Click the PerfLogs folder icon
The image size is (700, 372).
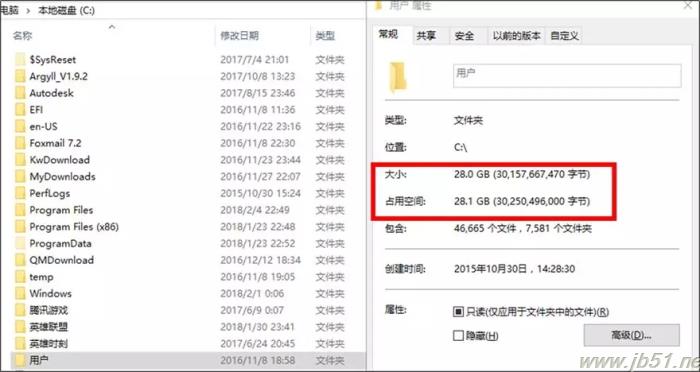[x=20, y=193]
